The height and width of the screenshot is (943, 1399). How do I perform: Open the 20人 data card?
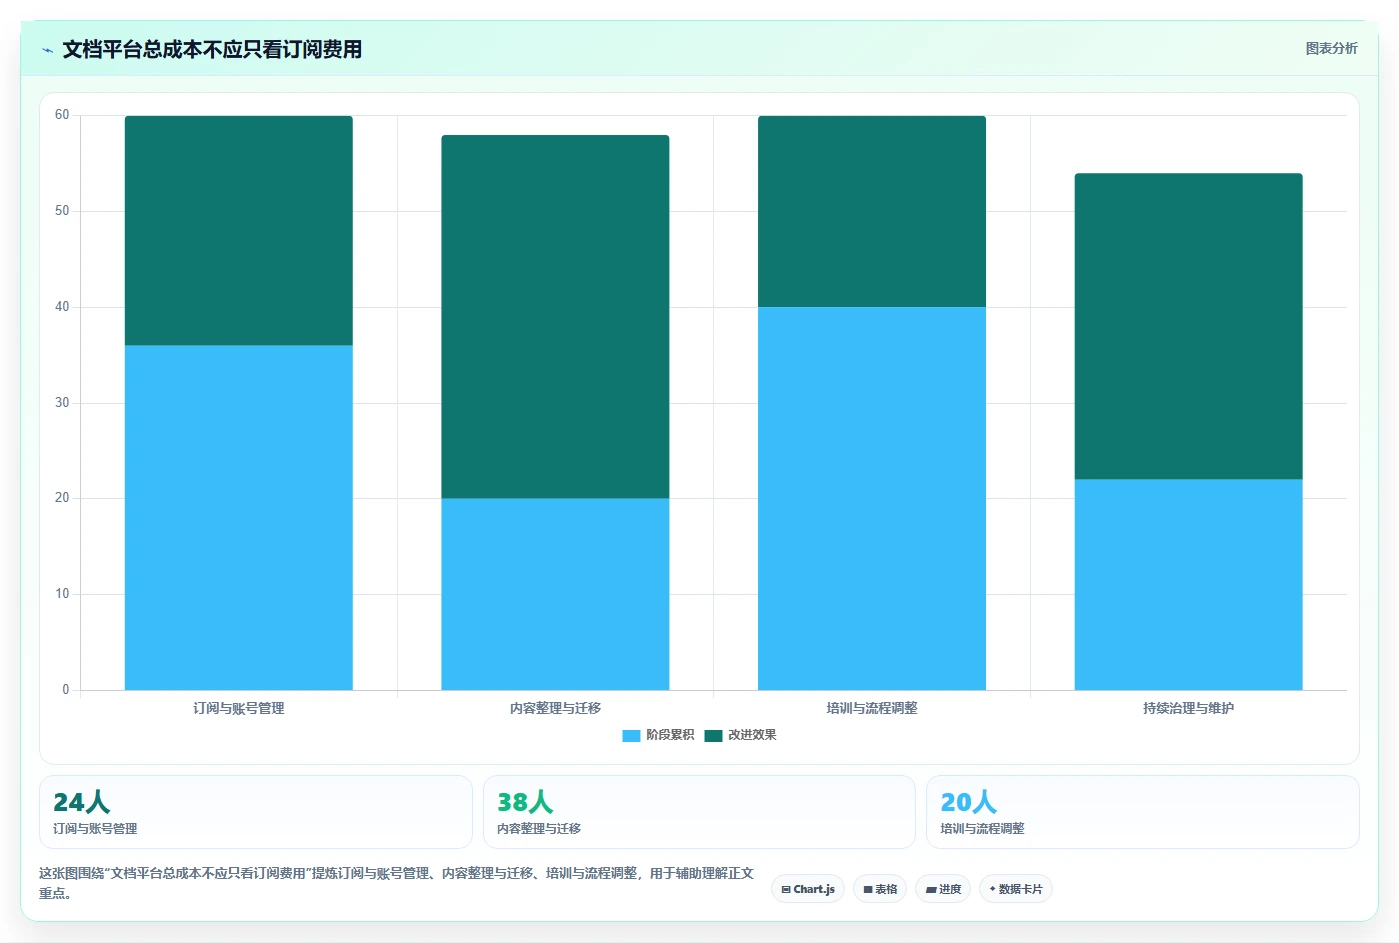[x=1142, y=812]
